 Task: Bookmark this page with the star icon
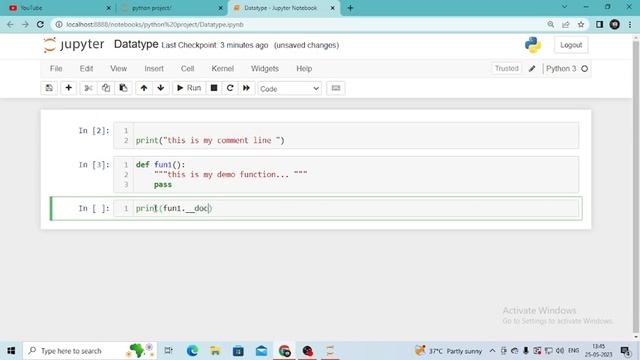pos(581,24)
